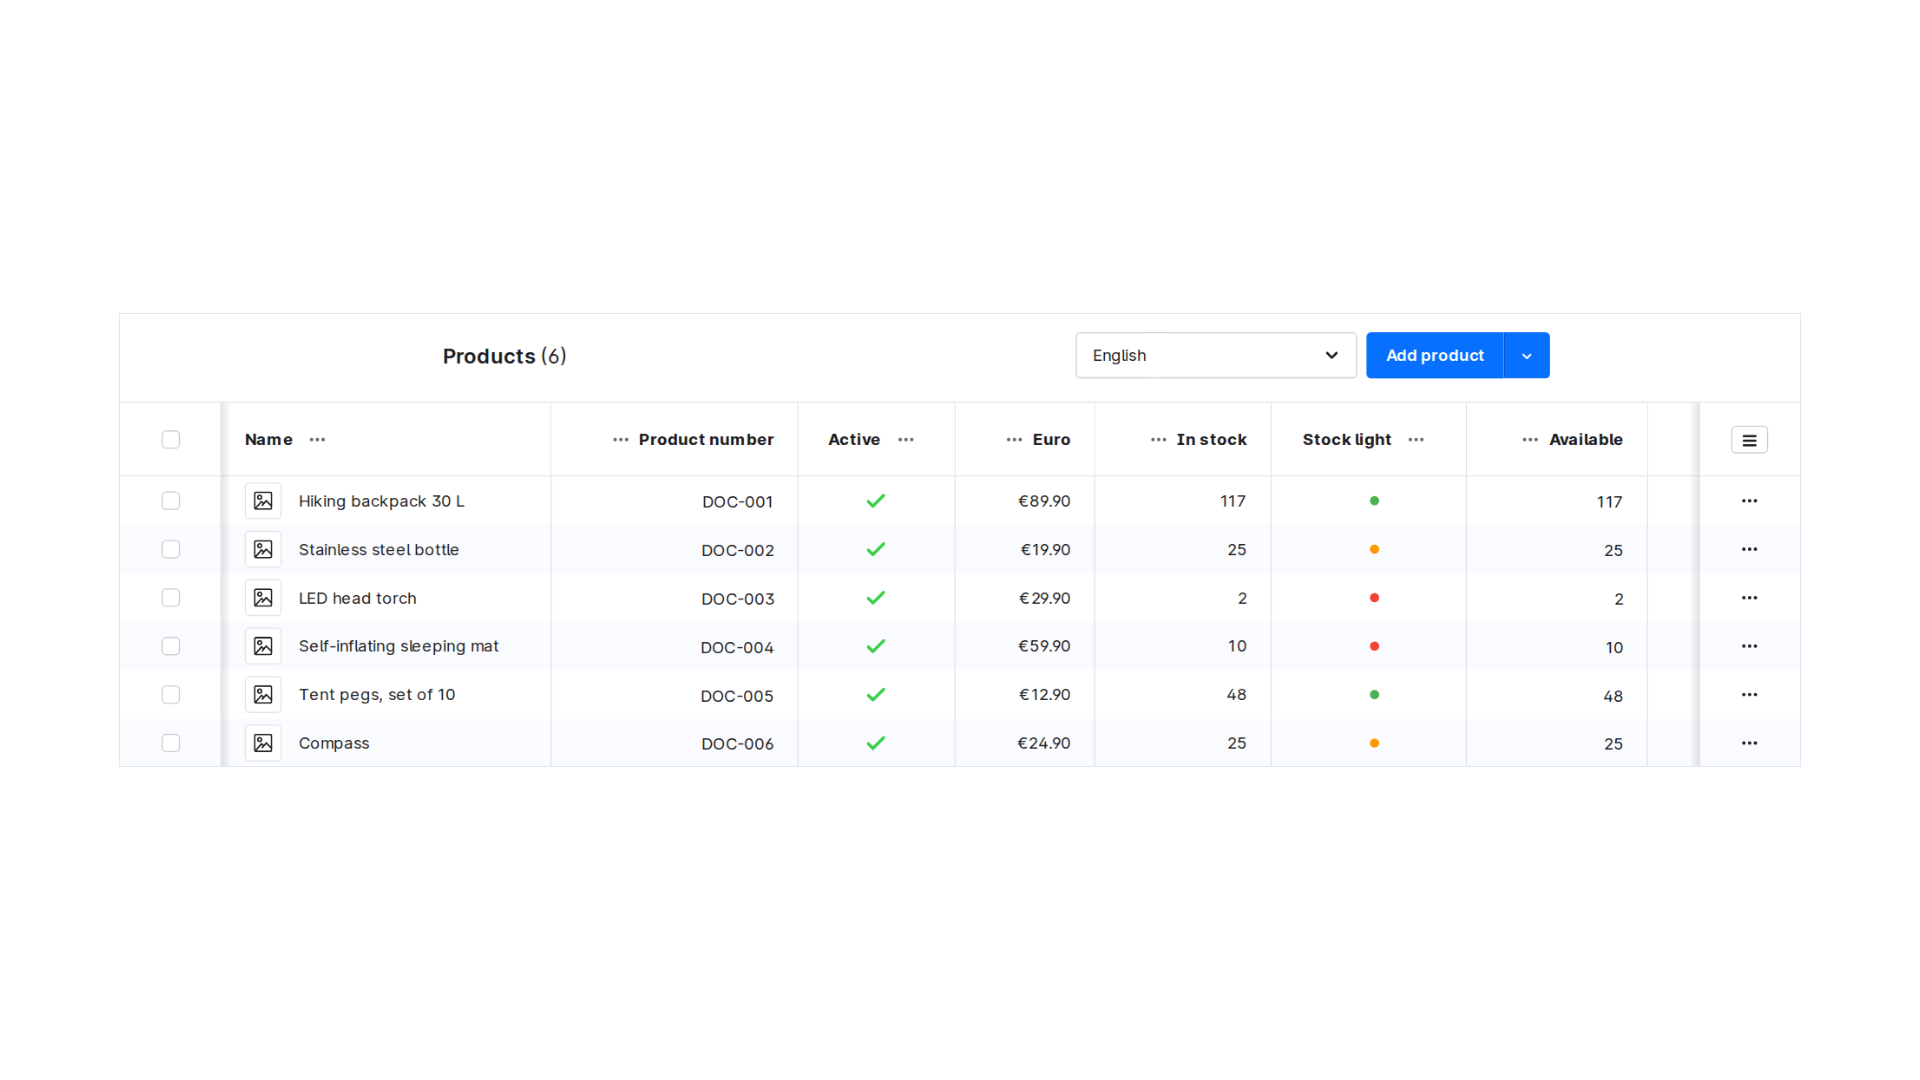Open Active column options dots
The image size is (1920, 1080).
coord(906,440)
